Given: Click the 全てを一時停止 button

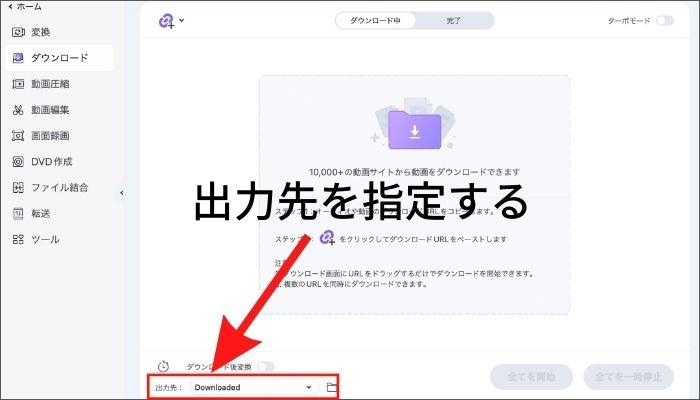Looking at the screenshot, I should point(629,377).
